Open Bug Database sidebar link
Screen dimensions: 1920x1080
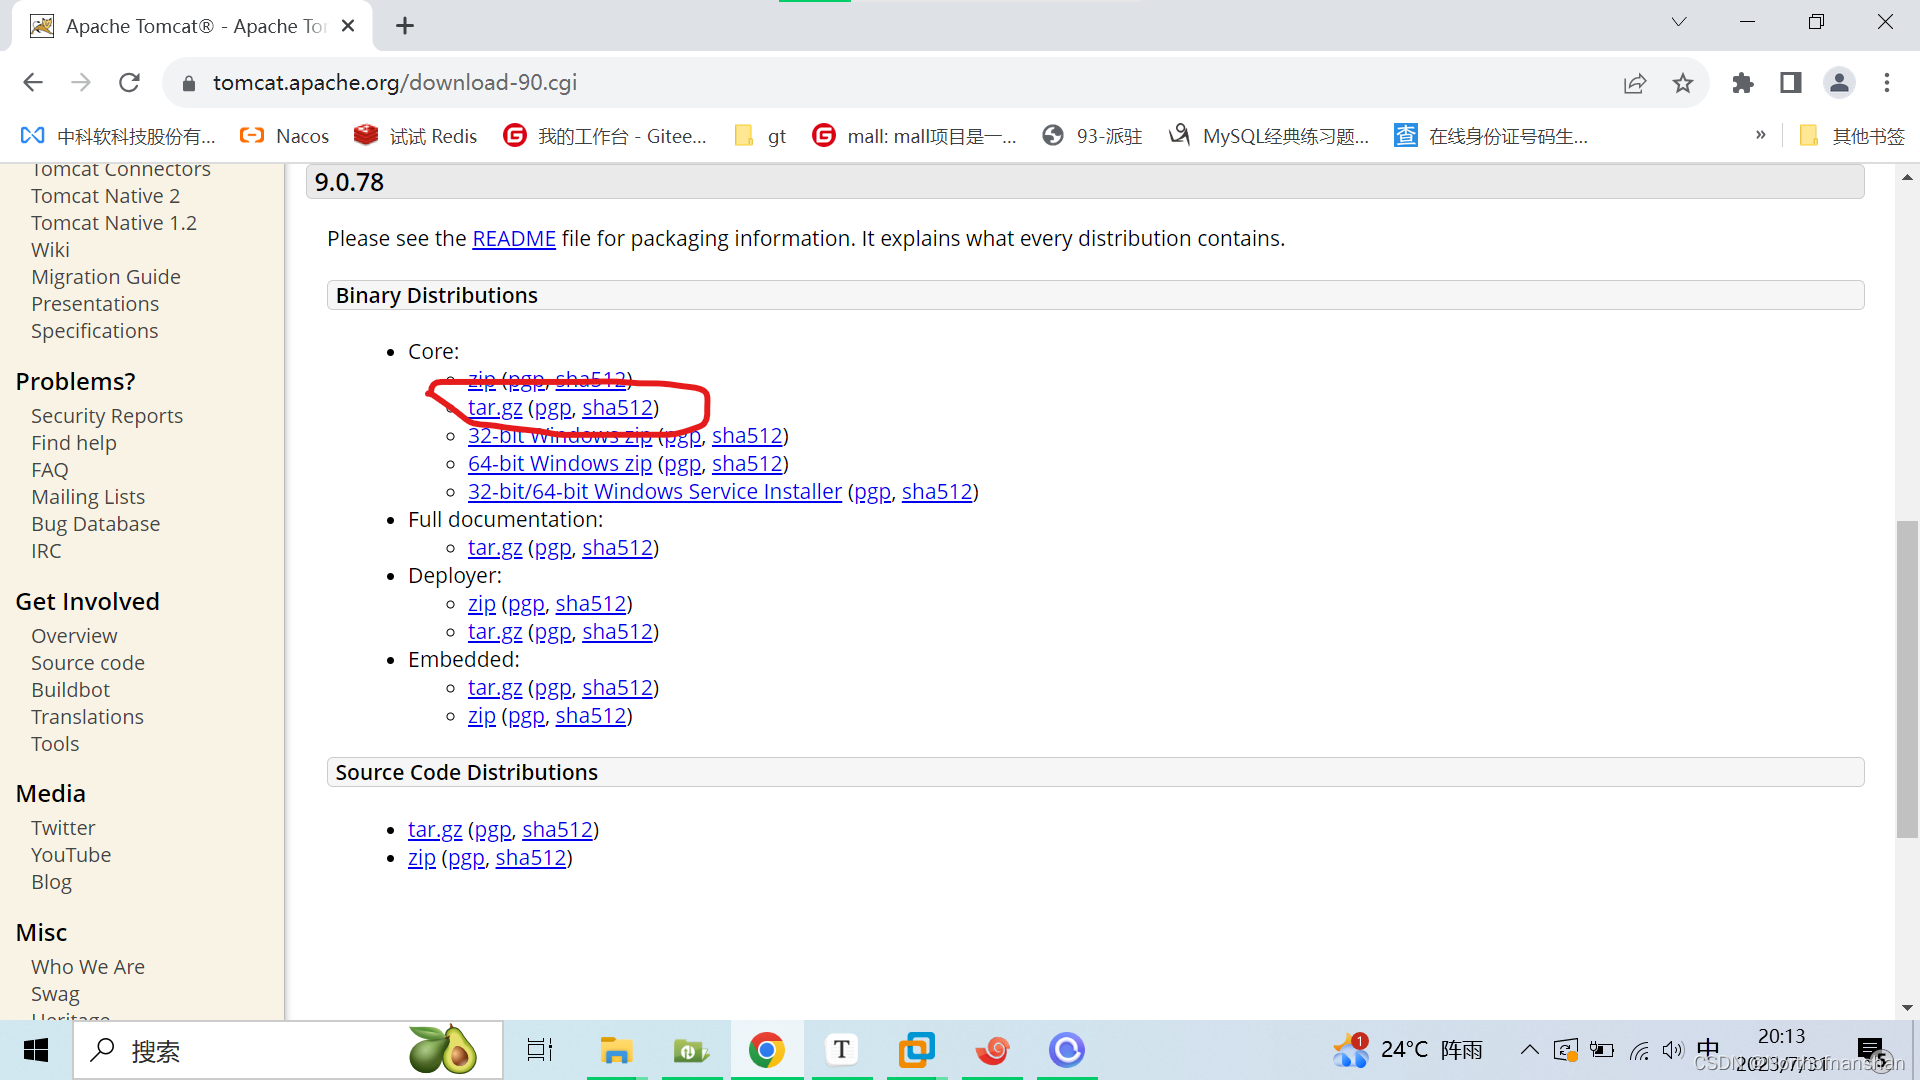coord(95,524)
